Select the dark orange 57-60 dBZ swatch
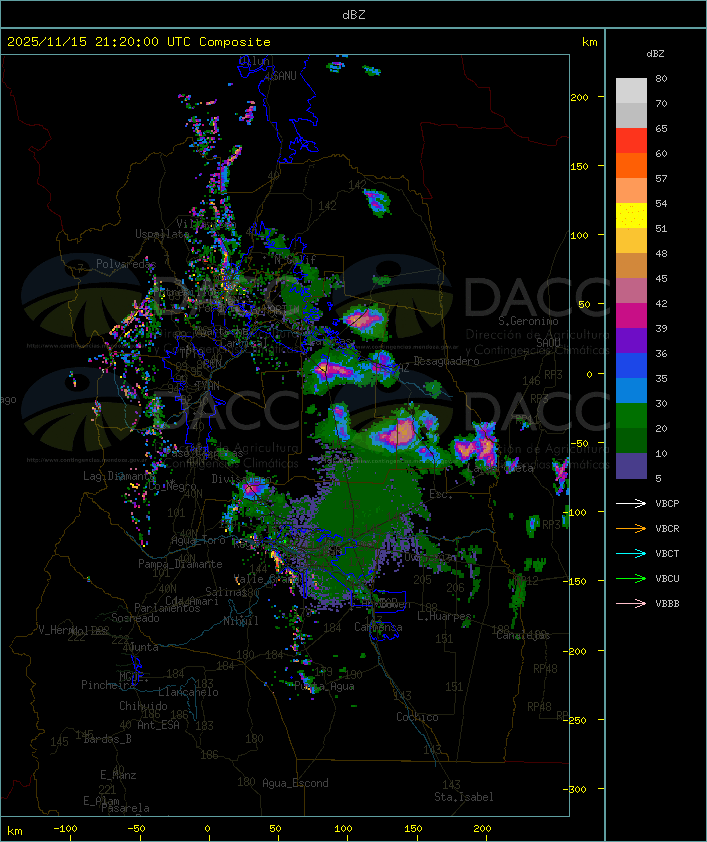Screen dimensions: 707x842 click(631, 165)
